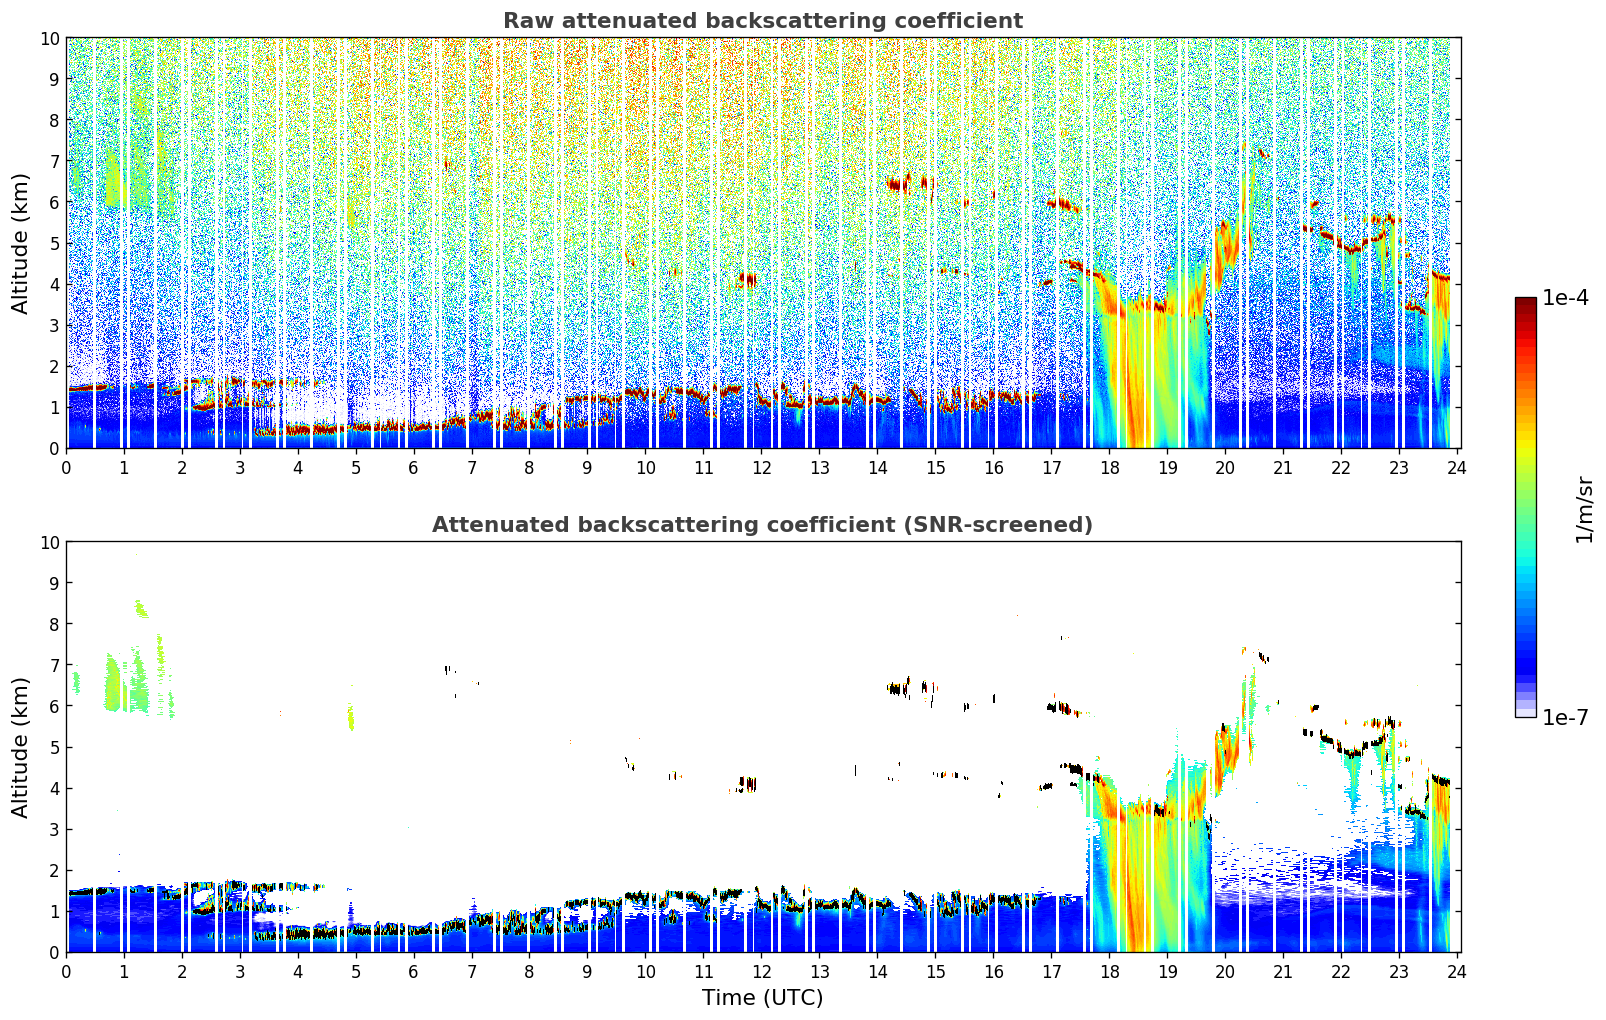Click the 'Raw attenuated backscattering coefficient' title
This screenshot has width=1606, height=1020.
point(762,21)
